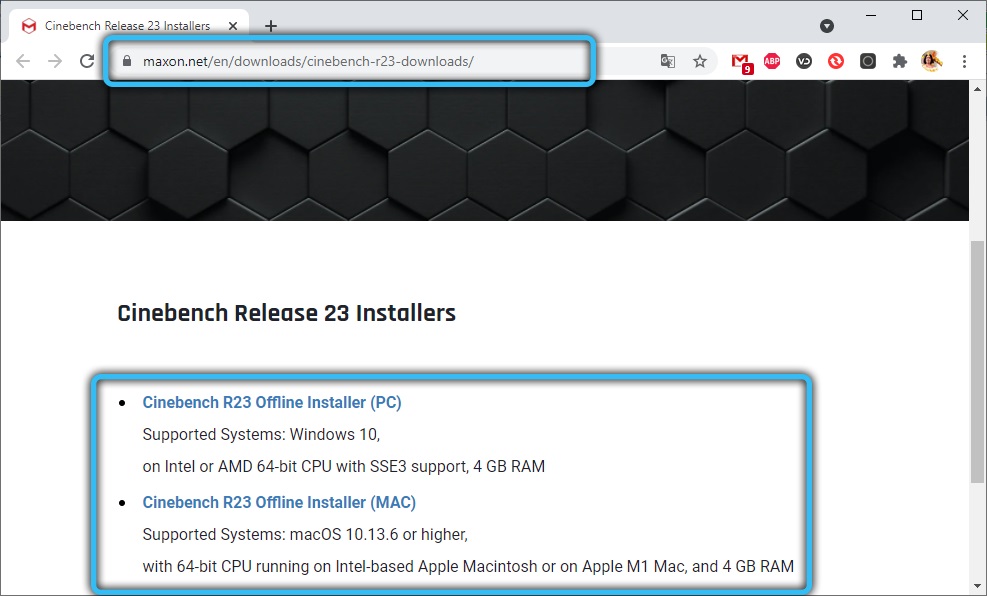Download Cinebench R23 Offline Installer (PC)
This screenshot has width=987, height=596.
271,402
